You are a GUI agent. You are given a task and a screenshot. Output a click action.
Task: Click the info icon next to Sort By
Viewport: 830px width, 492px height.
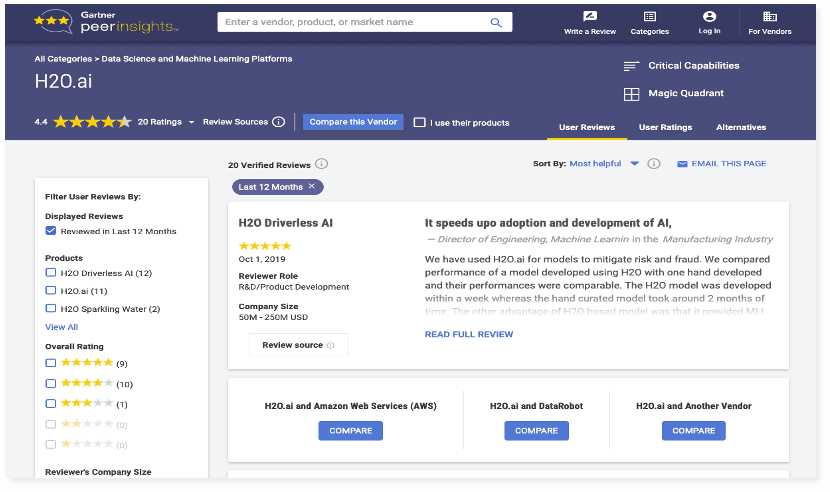[654, 164]
